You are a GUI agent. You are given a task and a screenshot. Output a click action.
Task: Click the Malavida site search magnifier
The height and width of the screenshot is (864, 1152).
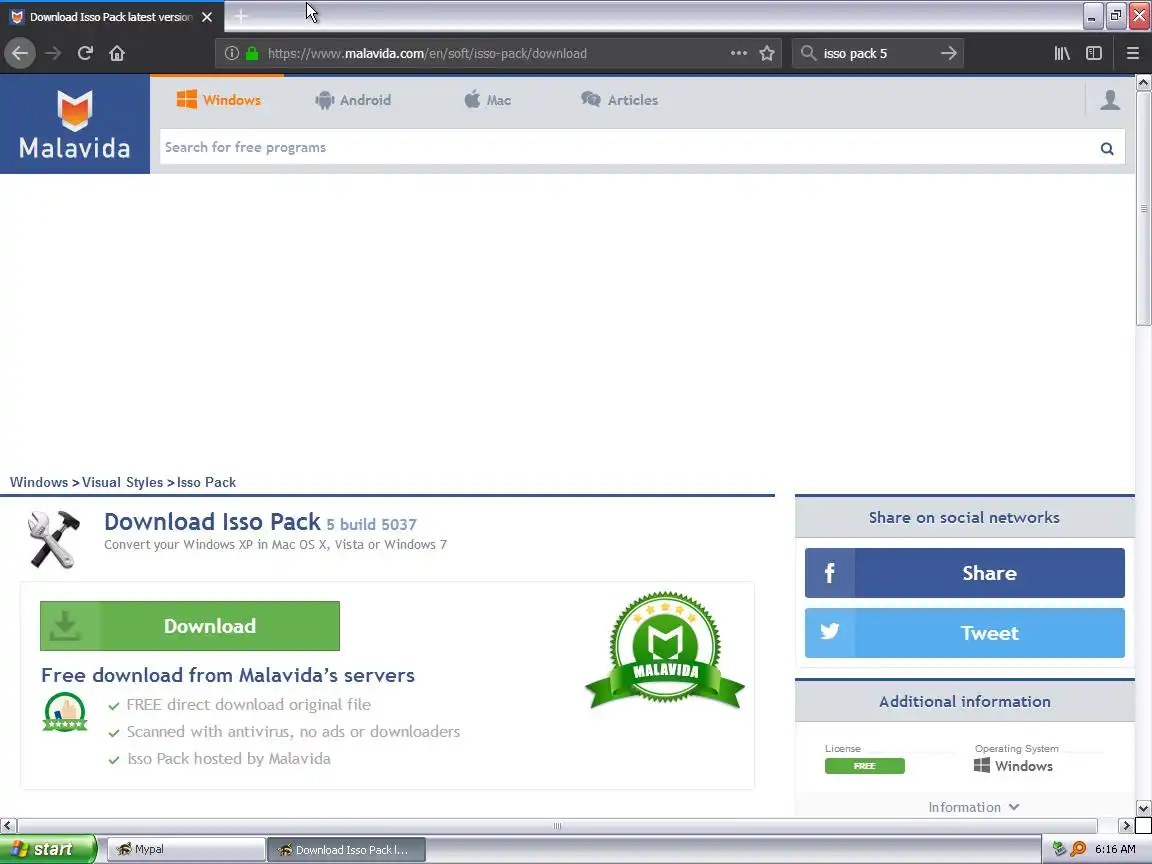pyautogui.click(x=1106, y=148)
